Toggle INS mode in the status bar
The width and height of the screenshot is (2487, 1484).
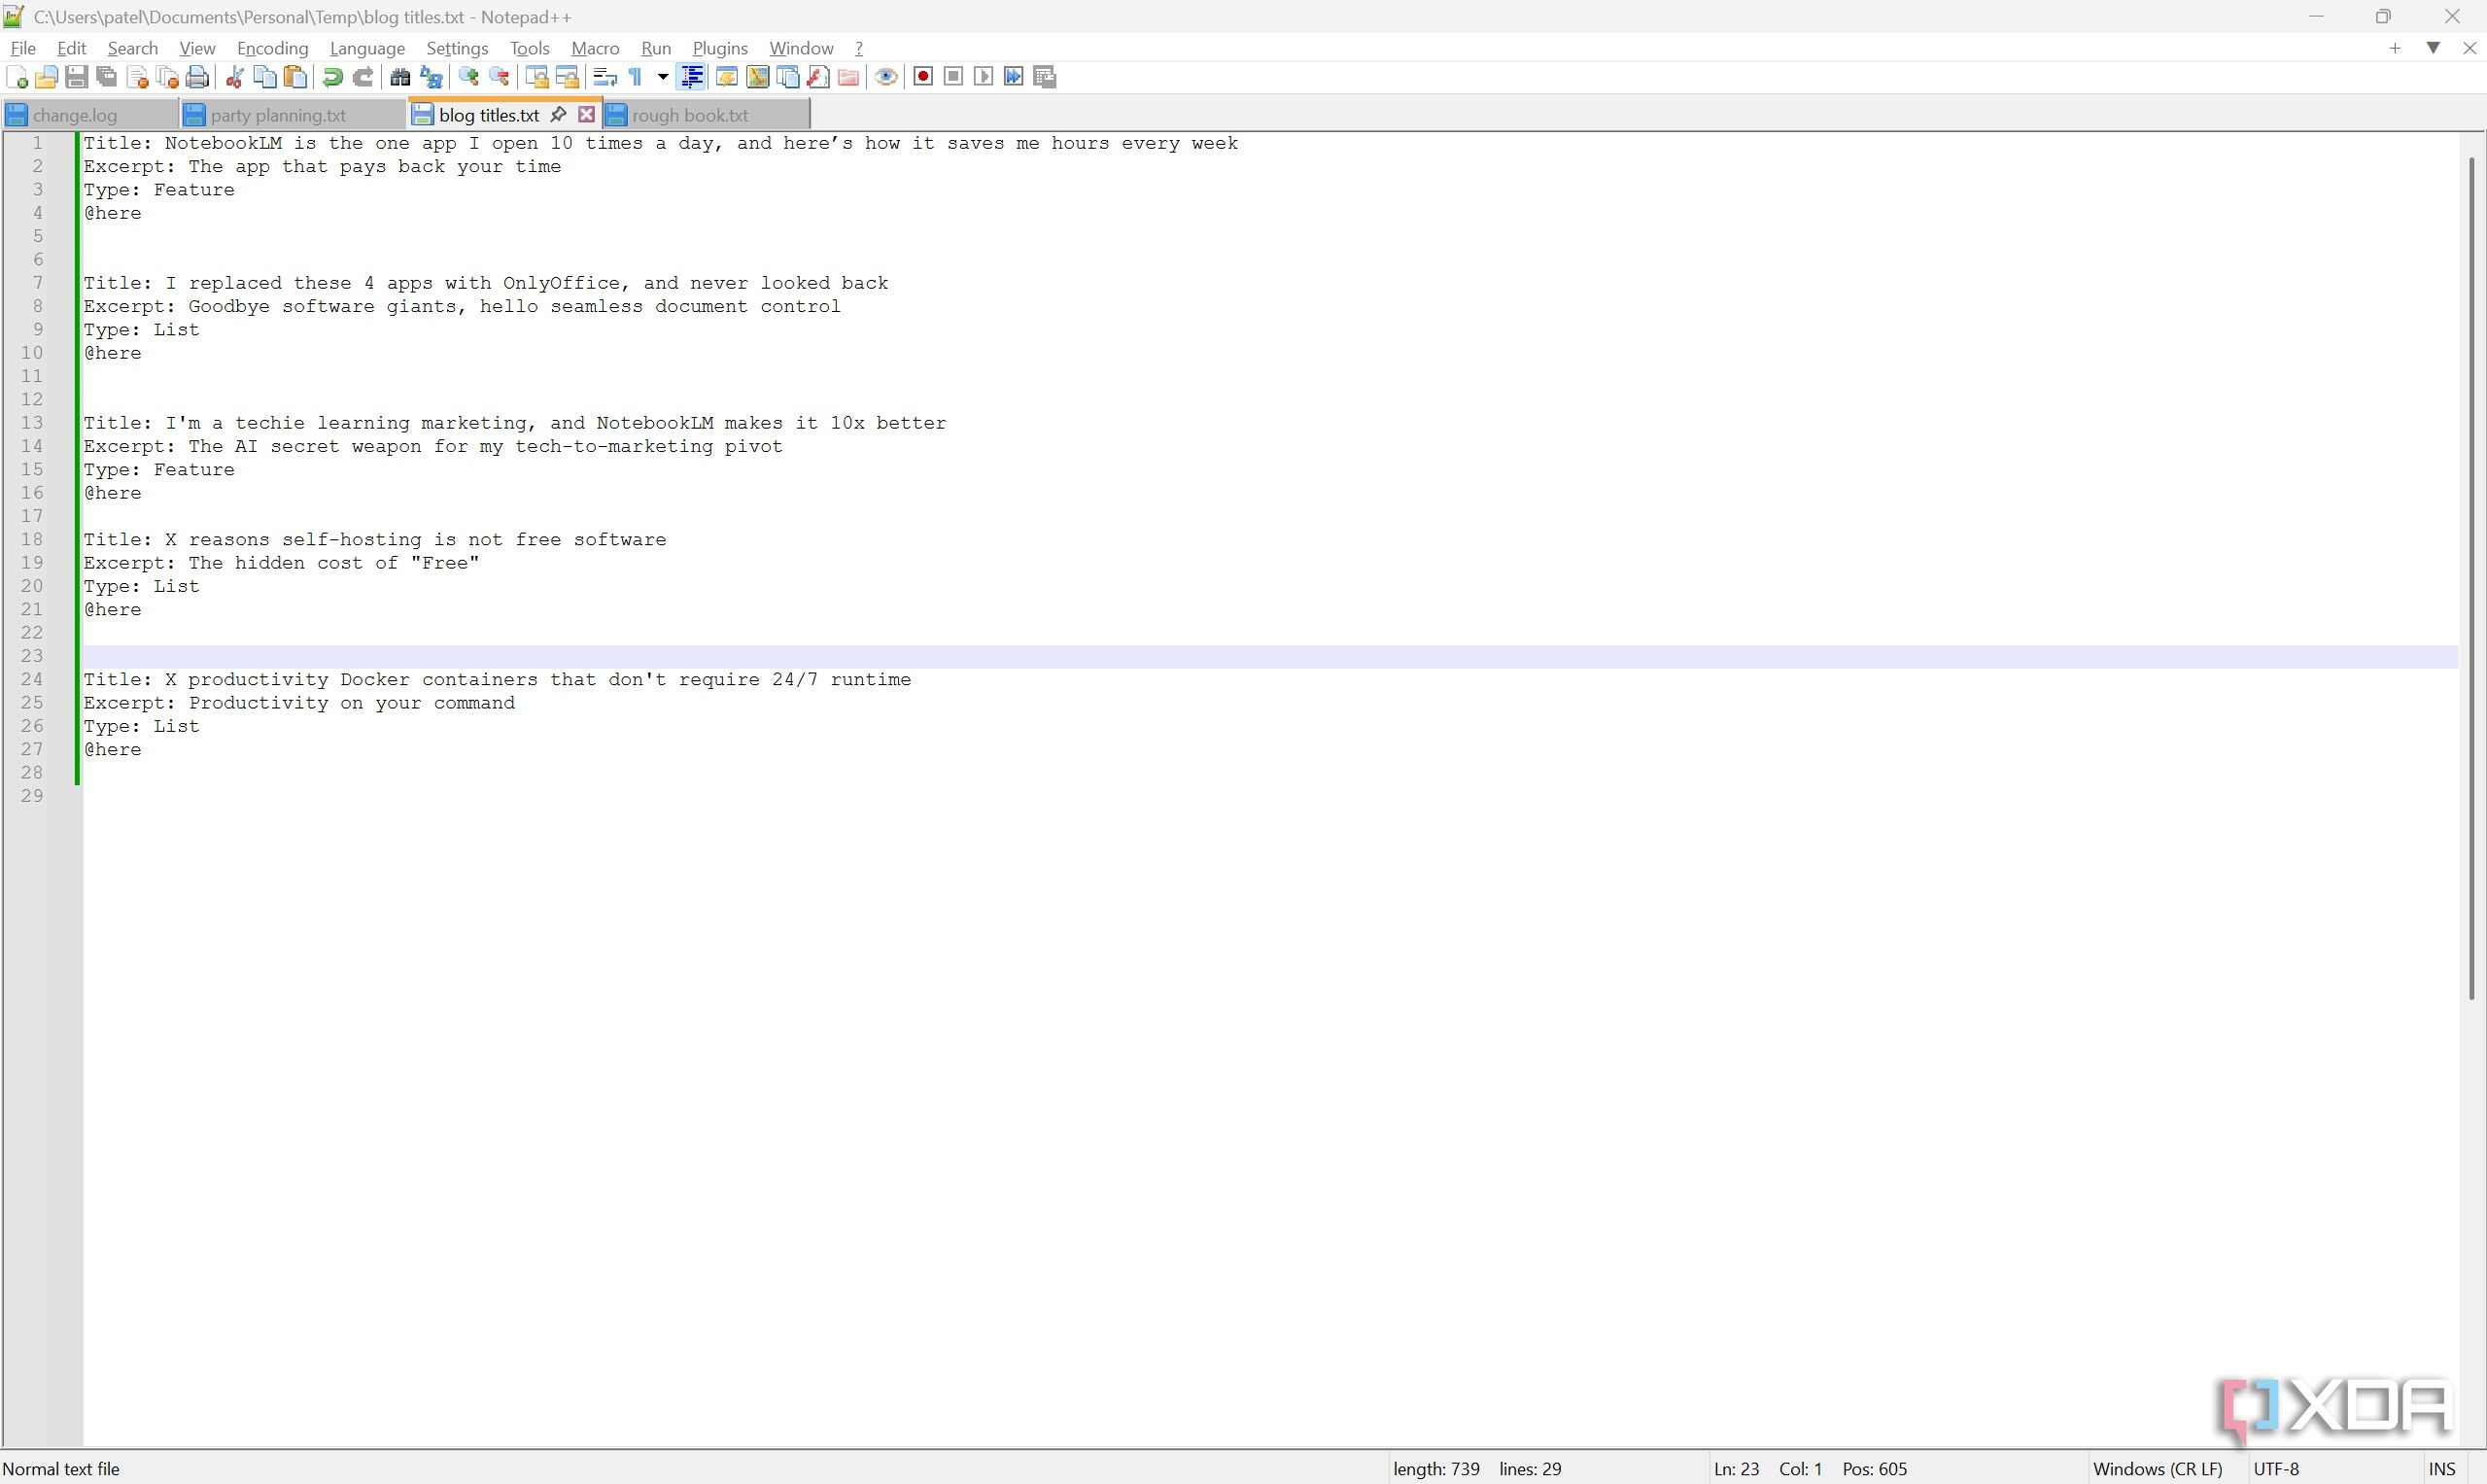point(2442,1469)
